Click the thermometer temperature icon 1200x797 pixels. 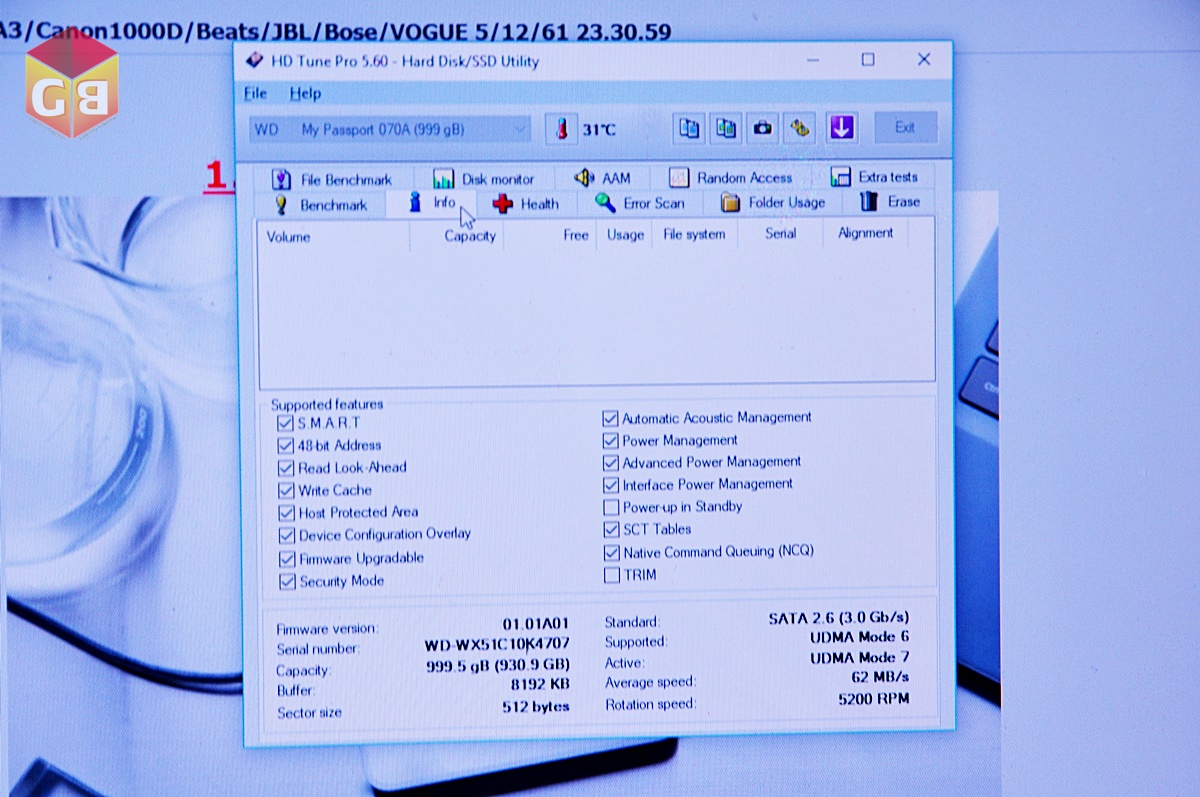[x=563, y=129]
